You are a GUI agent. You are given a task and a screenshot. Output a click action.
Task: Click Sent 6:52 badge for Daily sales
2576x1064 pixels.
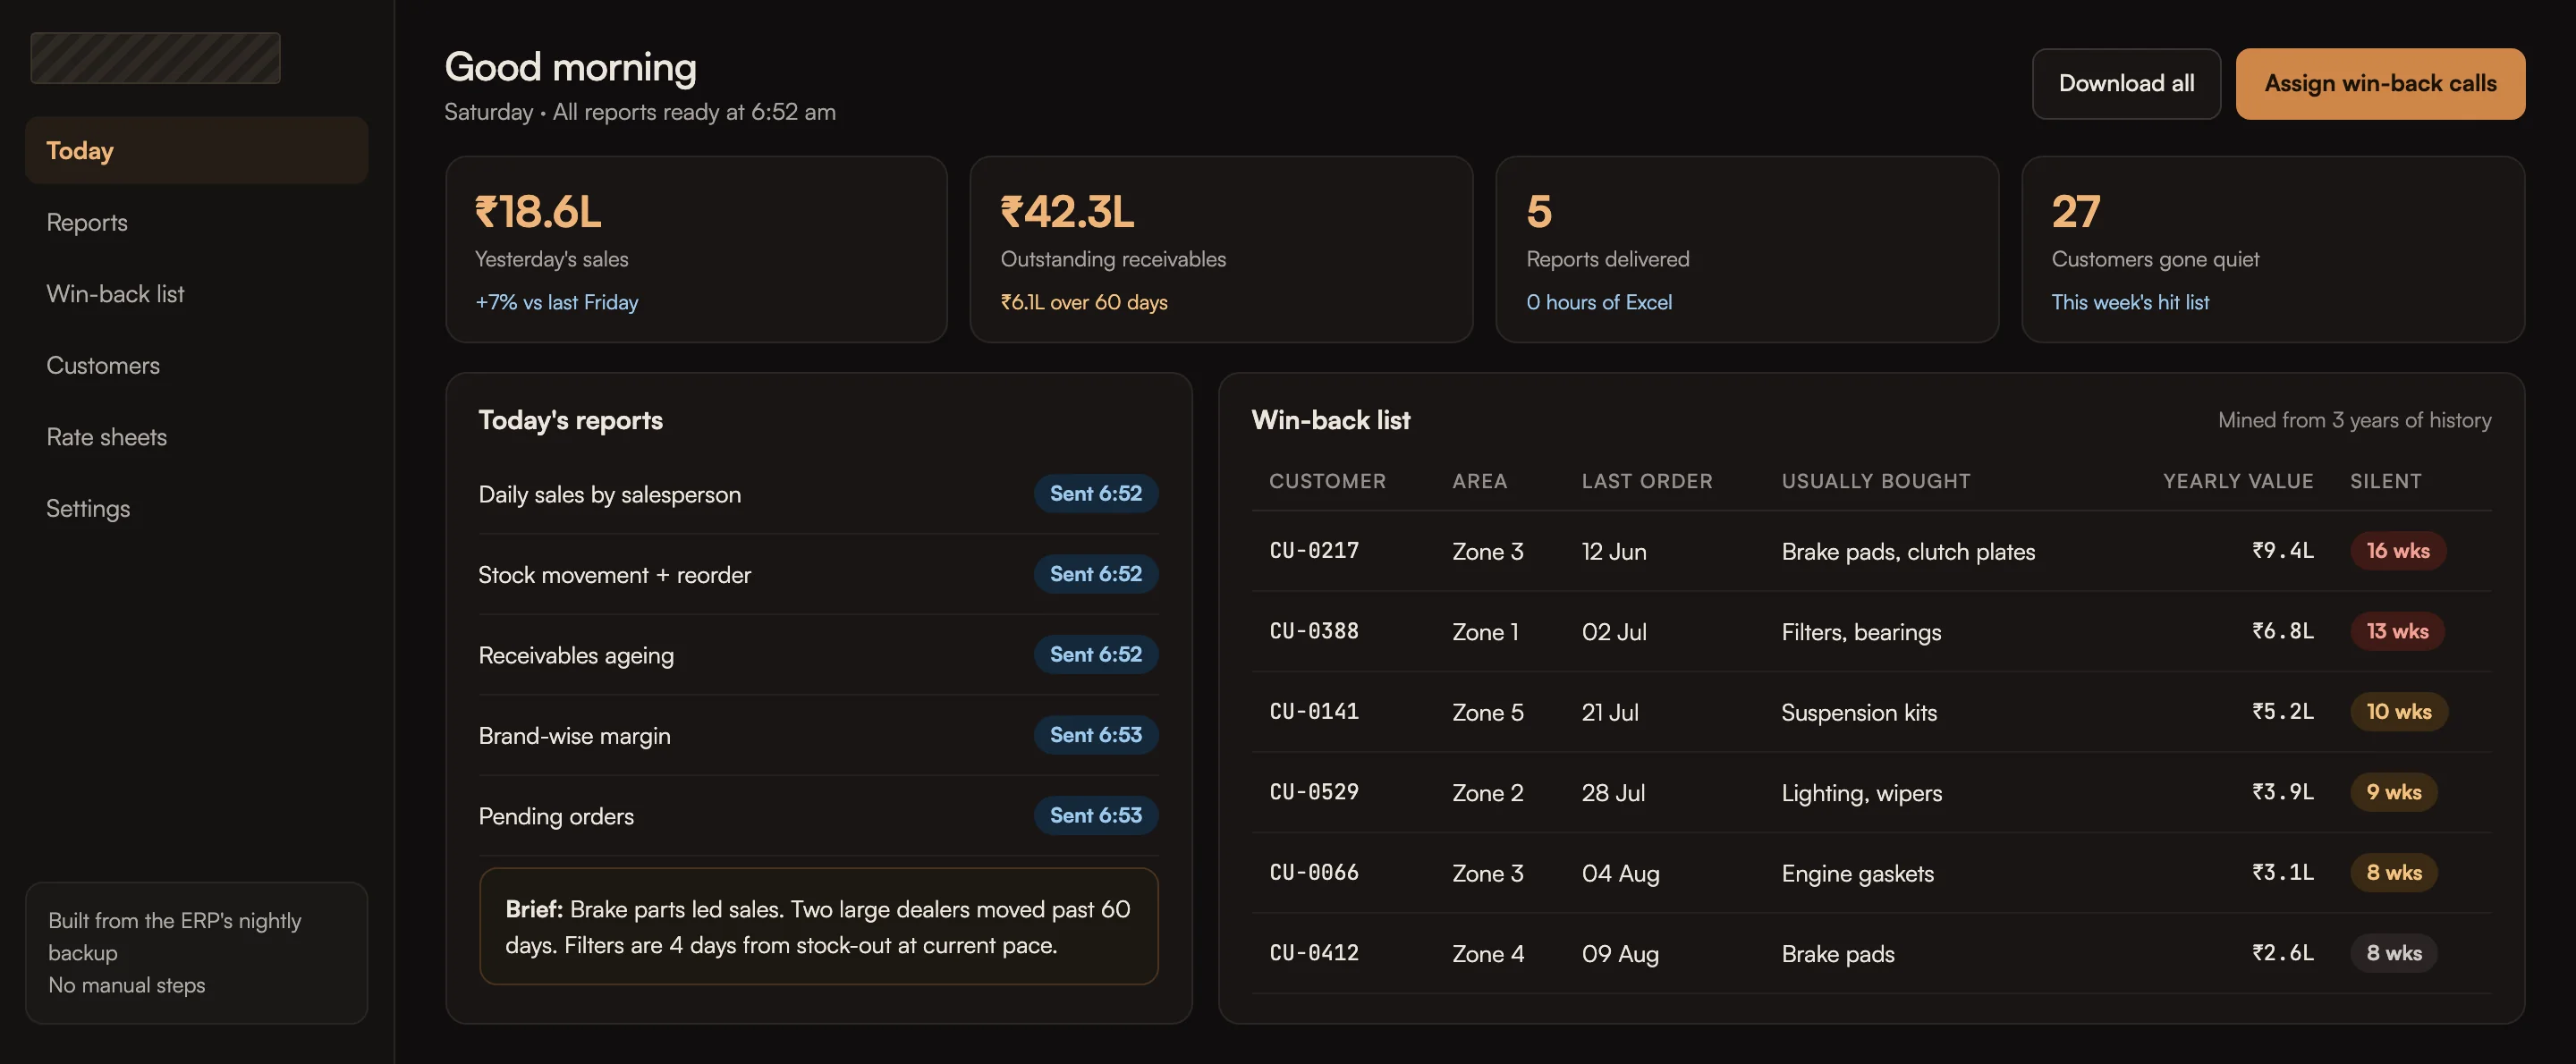(x=1096, y=493)
